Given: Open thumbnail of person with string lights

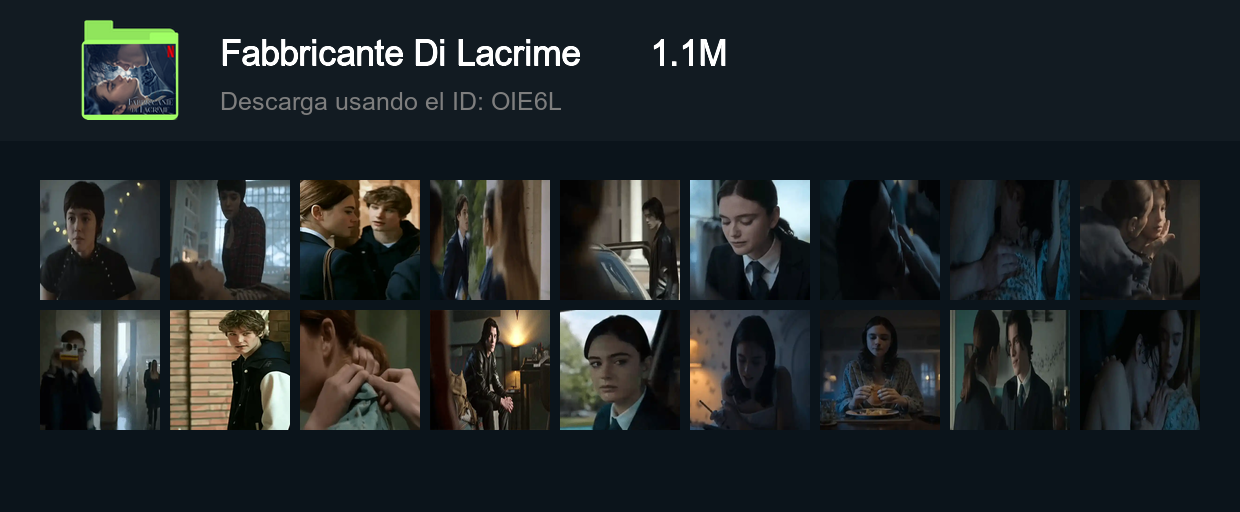Looking at the screenshot, I should (100, 240).
